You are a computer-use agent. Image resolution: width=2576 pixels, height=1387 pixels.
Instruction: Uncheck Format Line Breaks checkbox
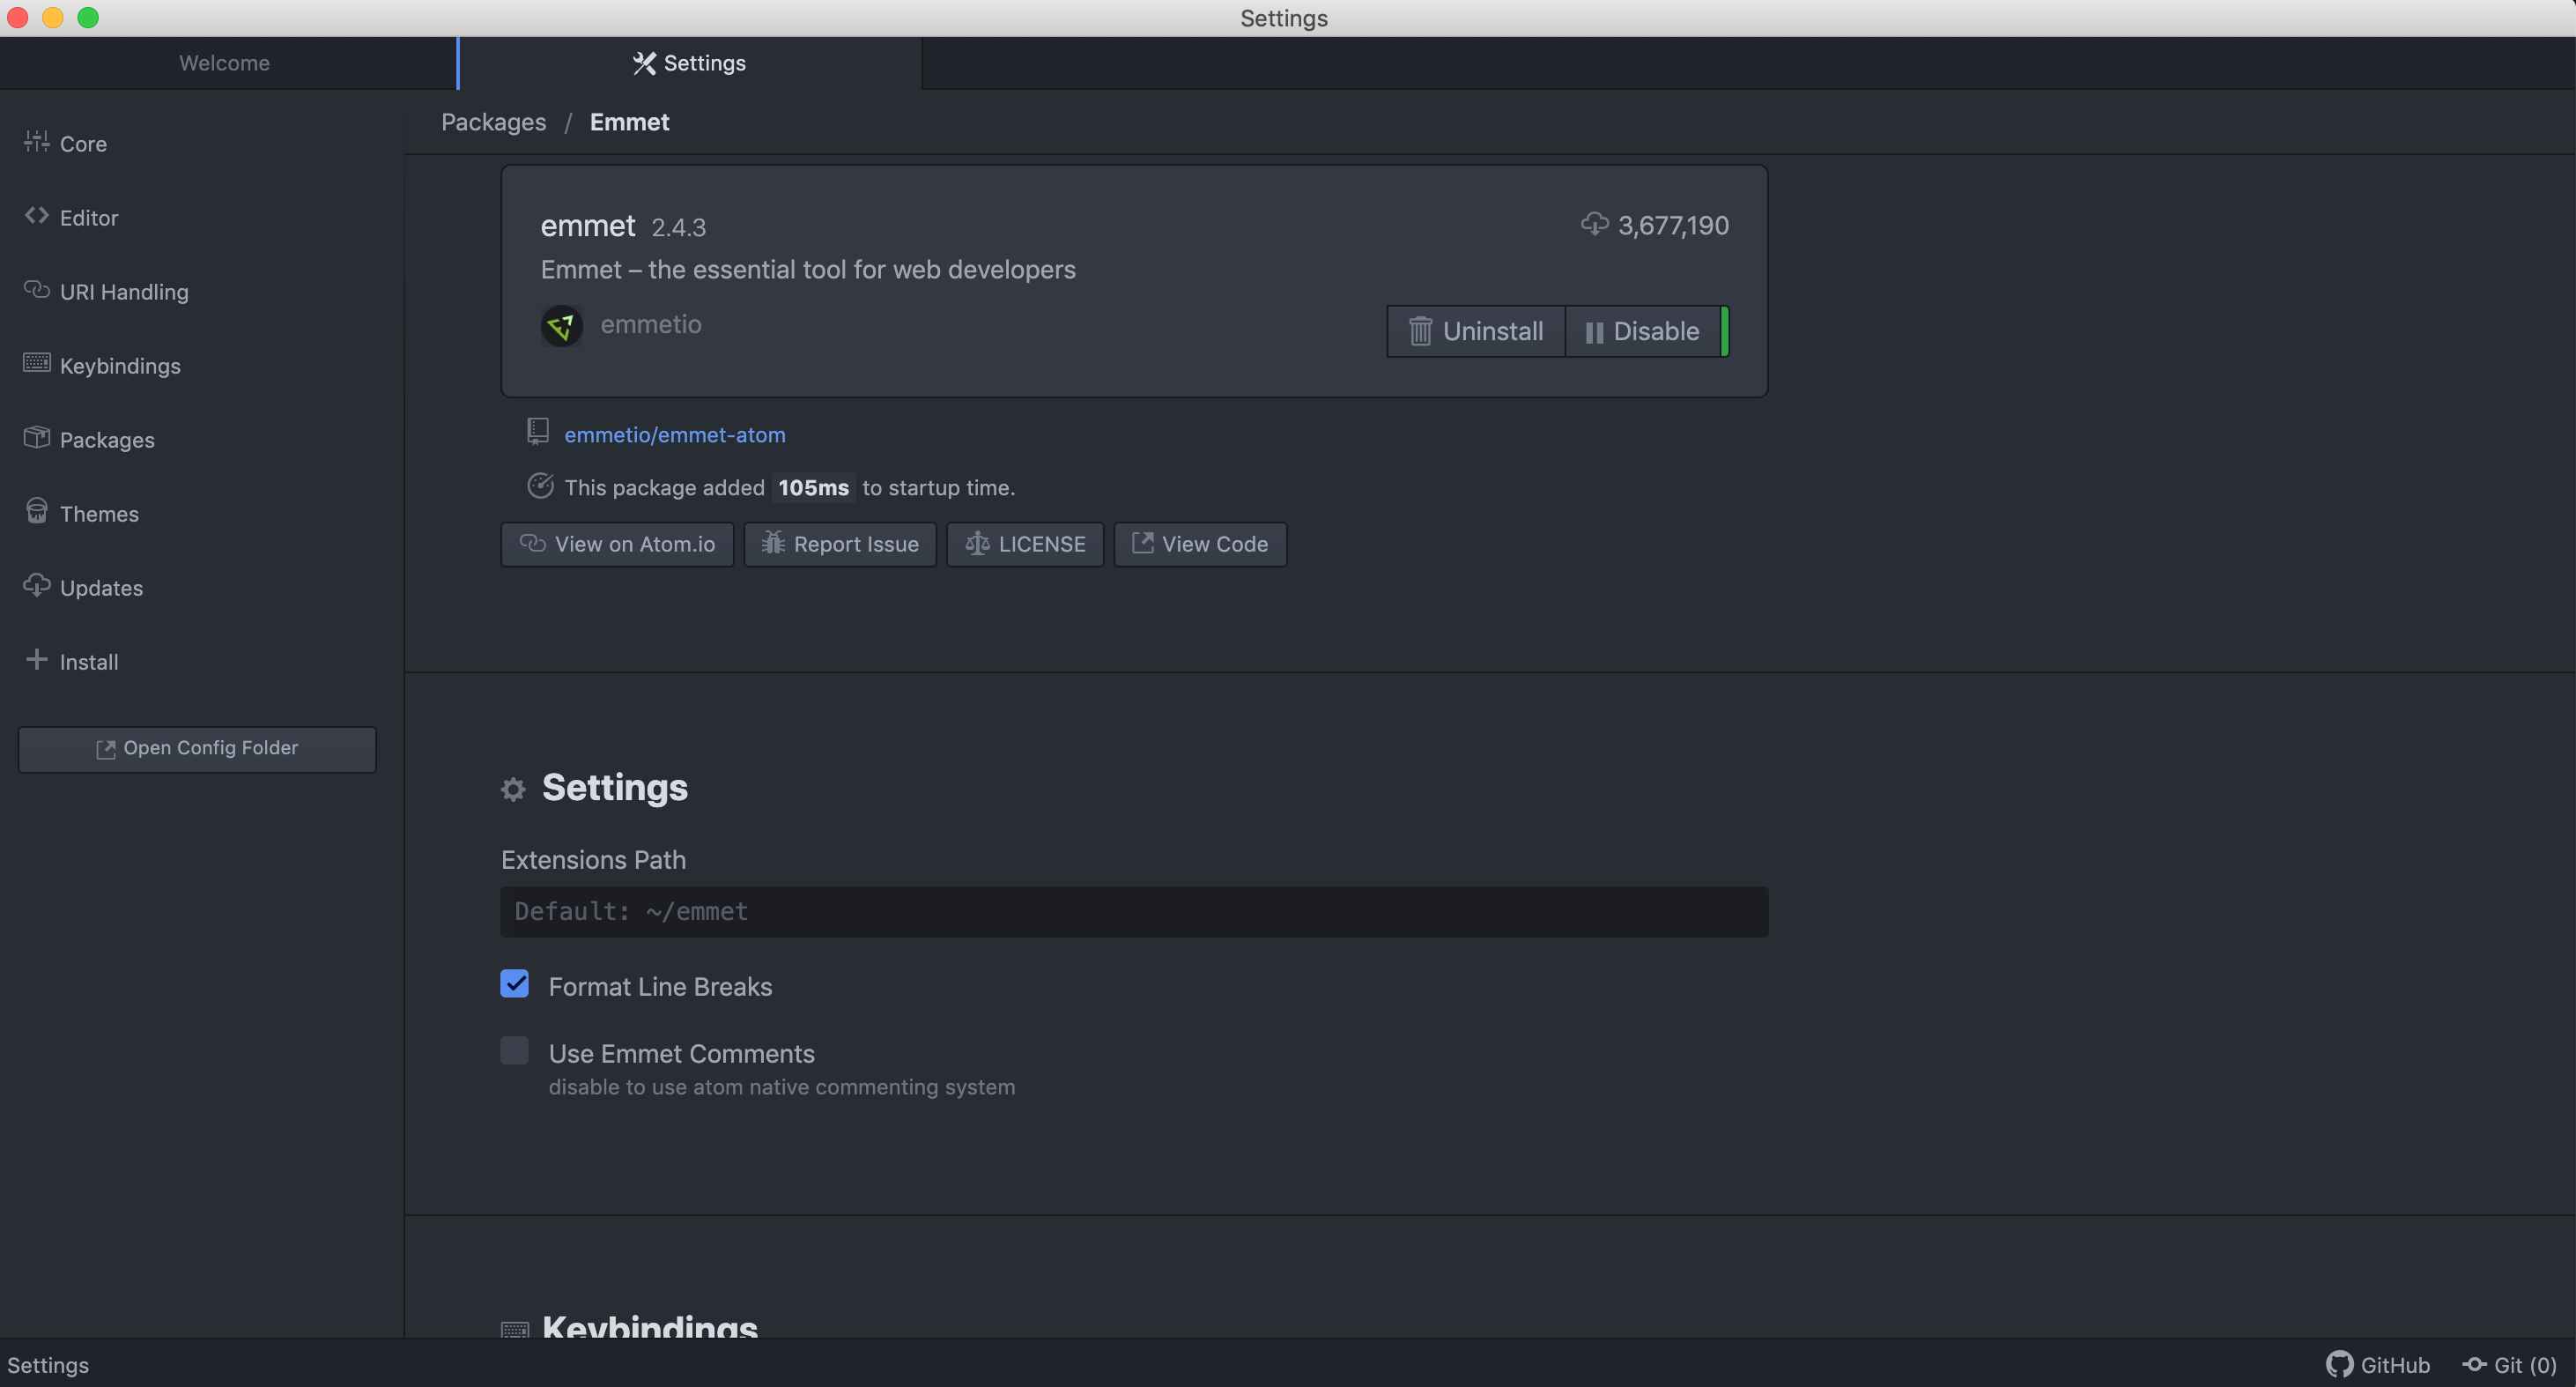515,985
